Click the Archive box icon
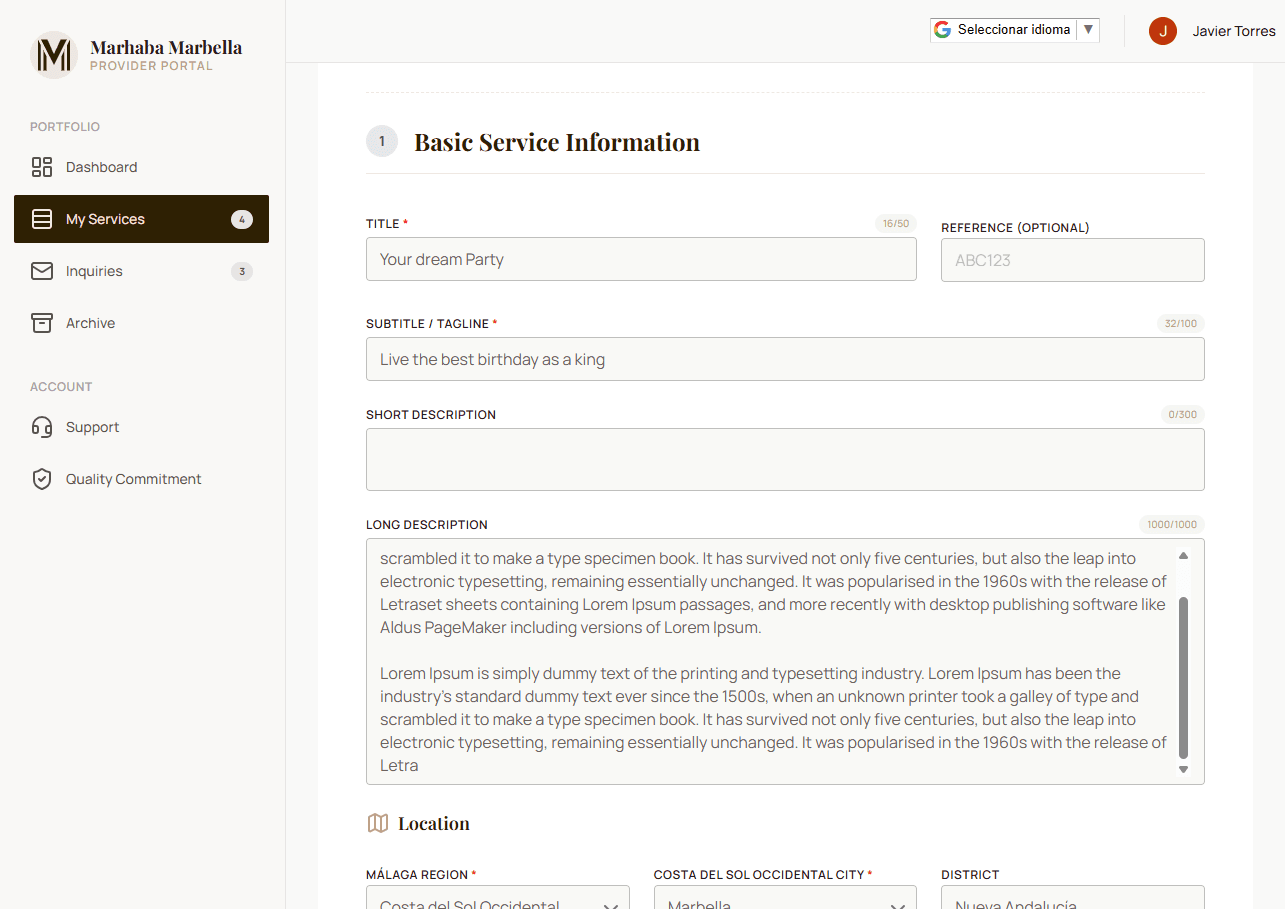Screen dimensions: 1285x909 pos(42,323)
